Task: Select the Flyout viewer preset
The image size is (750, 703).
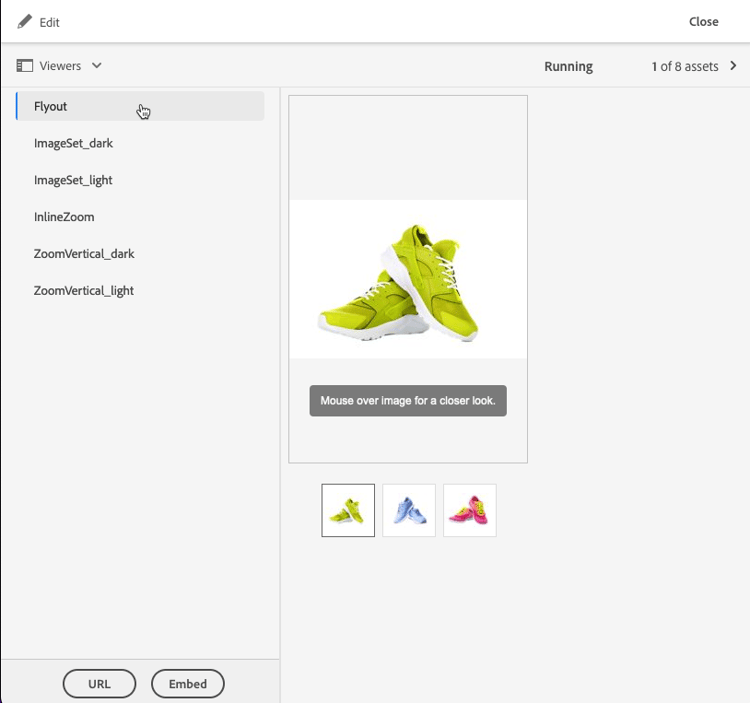Action: (x=140, y=106)
